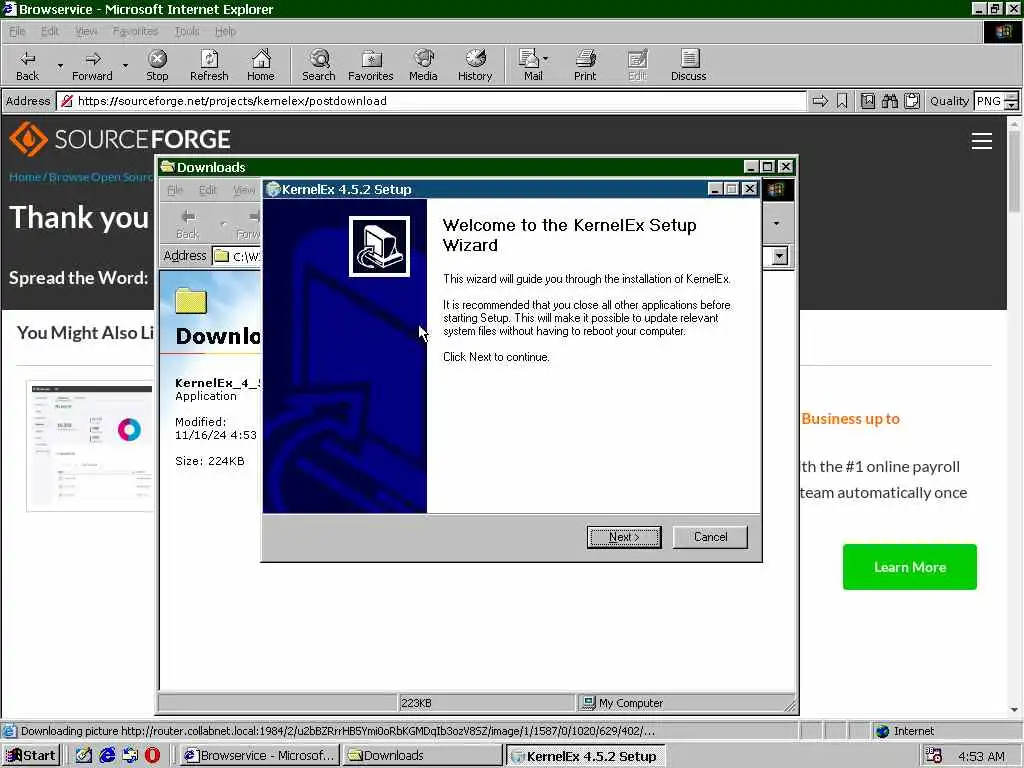1024x768 pixels.
Task: Click the yellow folder icon in Downloads pane
Action: tap(191, 301)
